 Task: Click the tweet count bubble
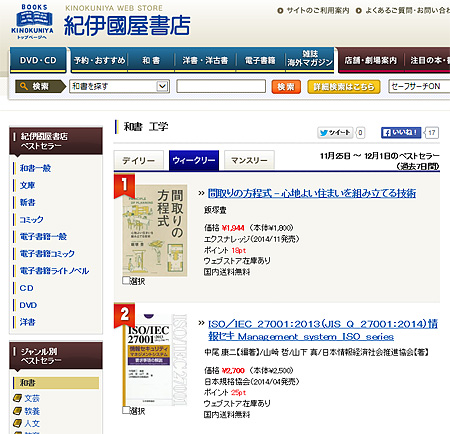(x=360, y=133)
